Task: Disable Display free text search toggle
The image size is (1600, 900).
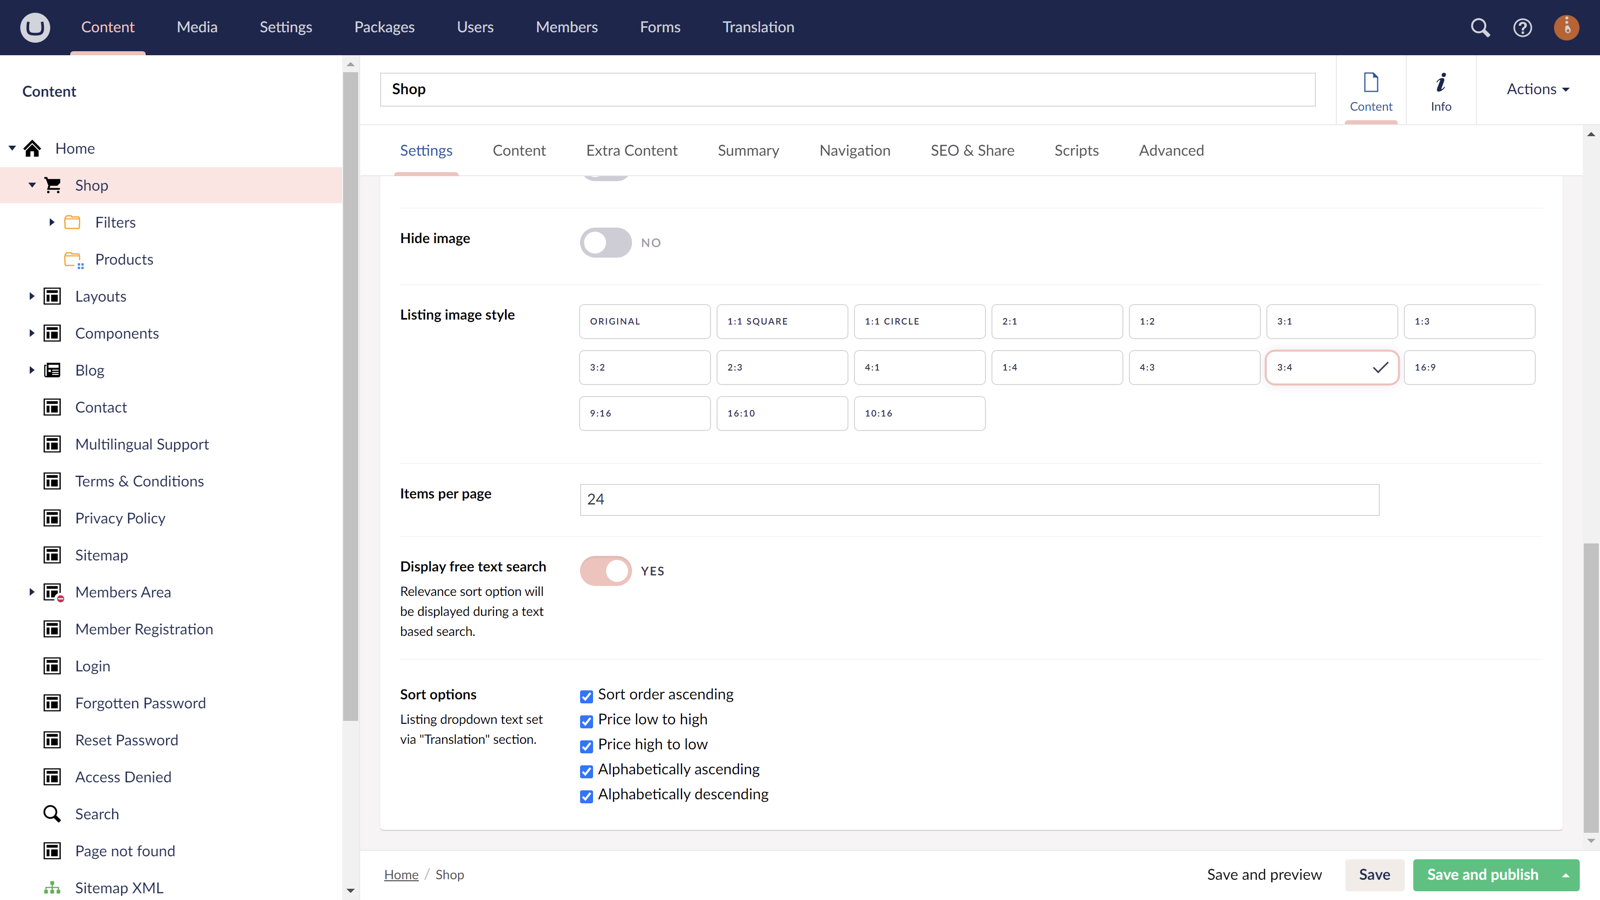Action: click(606, 571)
